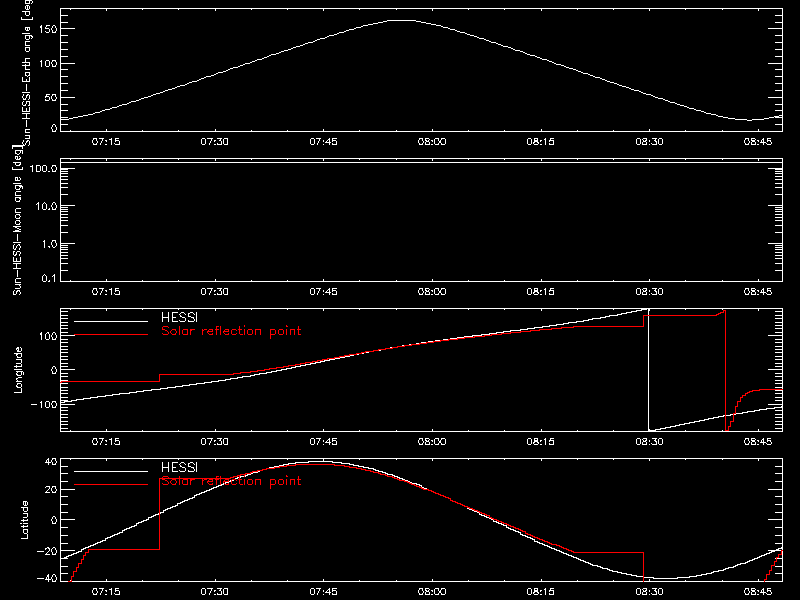Click the -40 tick on Latitude plot

coord(46,579)
